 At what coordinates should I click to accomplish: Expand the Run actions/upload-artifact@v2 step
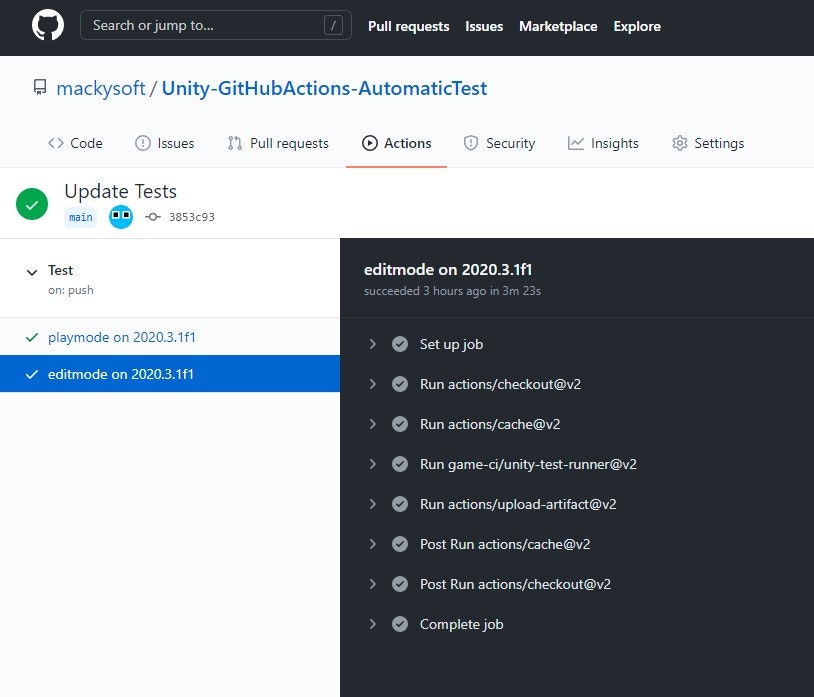click(372, 503)
